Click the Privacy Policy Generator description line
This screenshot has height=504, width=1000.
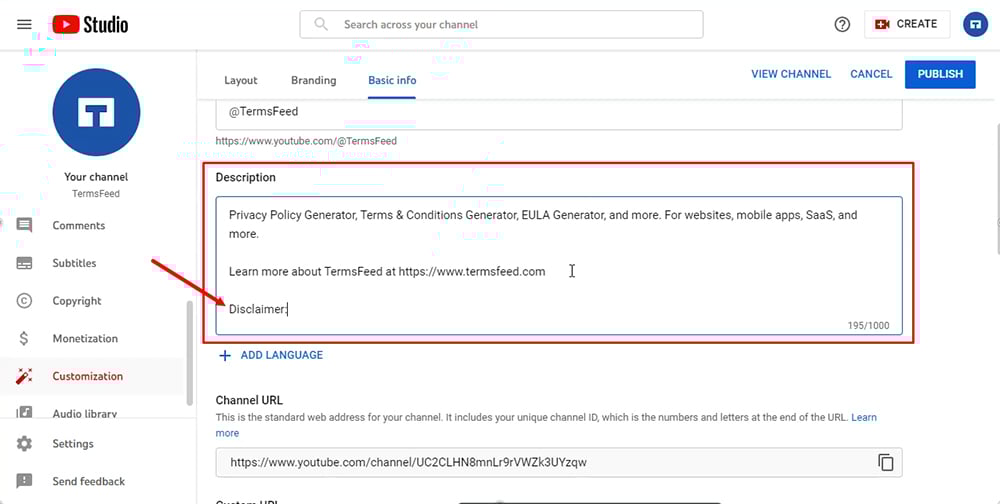(543, 215)
